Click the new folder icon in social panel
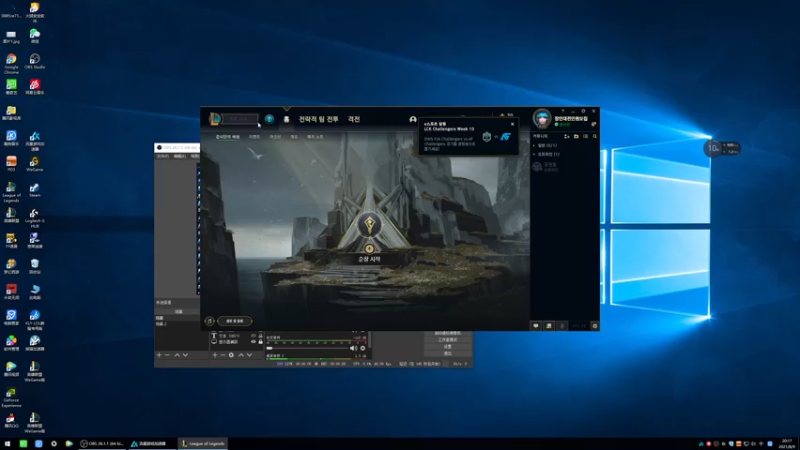Image resolution: width=800 pixels, height=450 pixels. [x=576, y=136]
